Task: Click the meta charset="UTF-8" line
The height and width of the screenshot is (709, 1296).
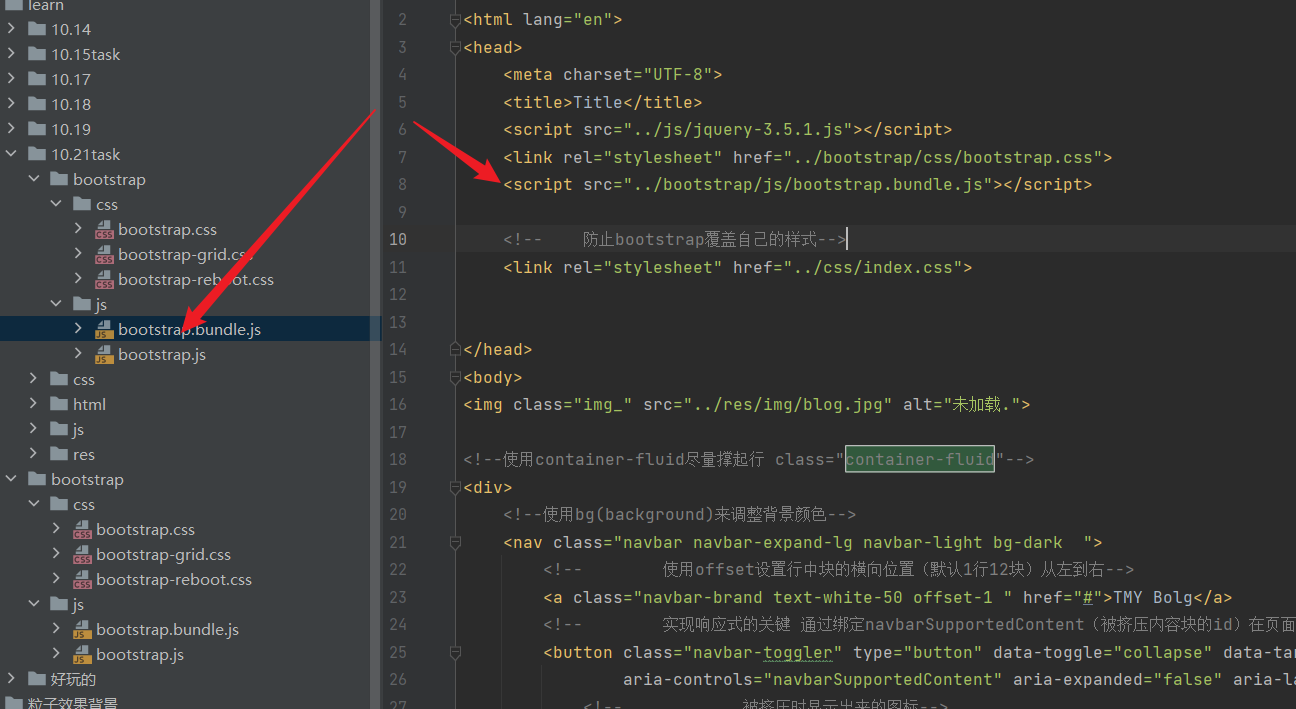Action: coord(613,75)
